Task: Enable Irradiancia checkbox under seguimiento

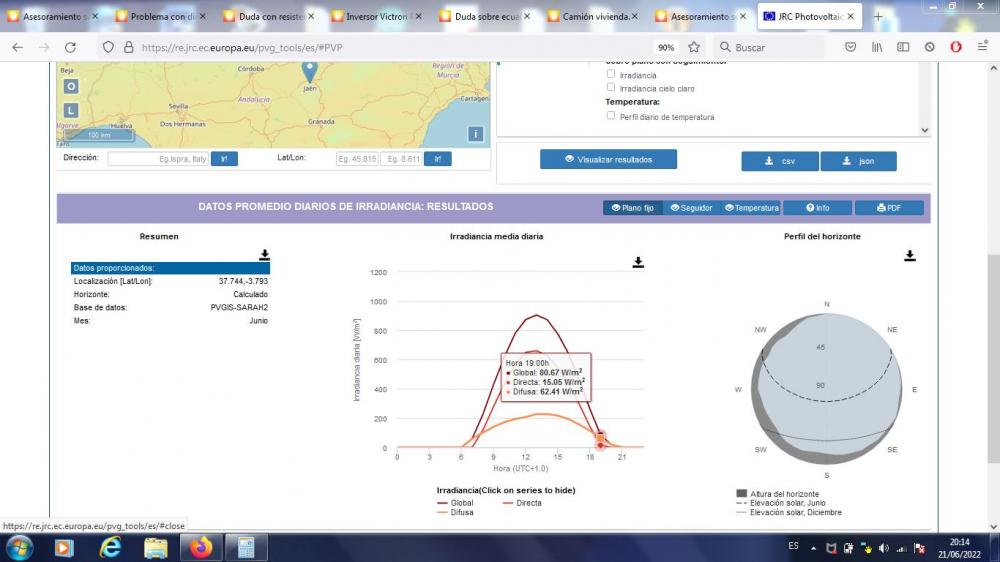Action: coord(611,74)
